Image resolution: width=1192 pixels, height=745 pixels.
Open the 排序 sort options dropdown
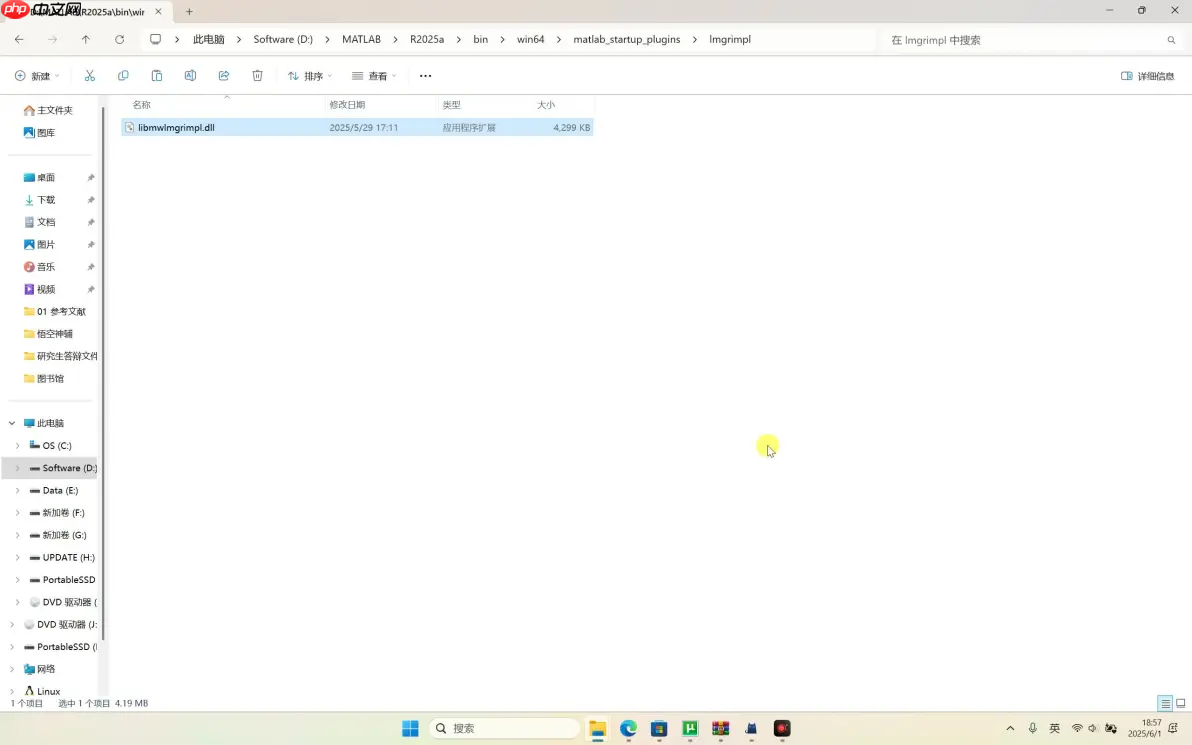click(311, 75)
